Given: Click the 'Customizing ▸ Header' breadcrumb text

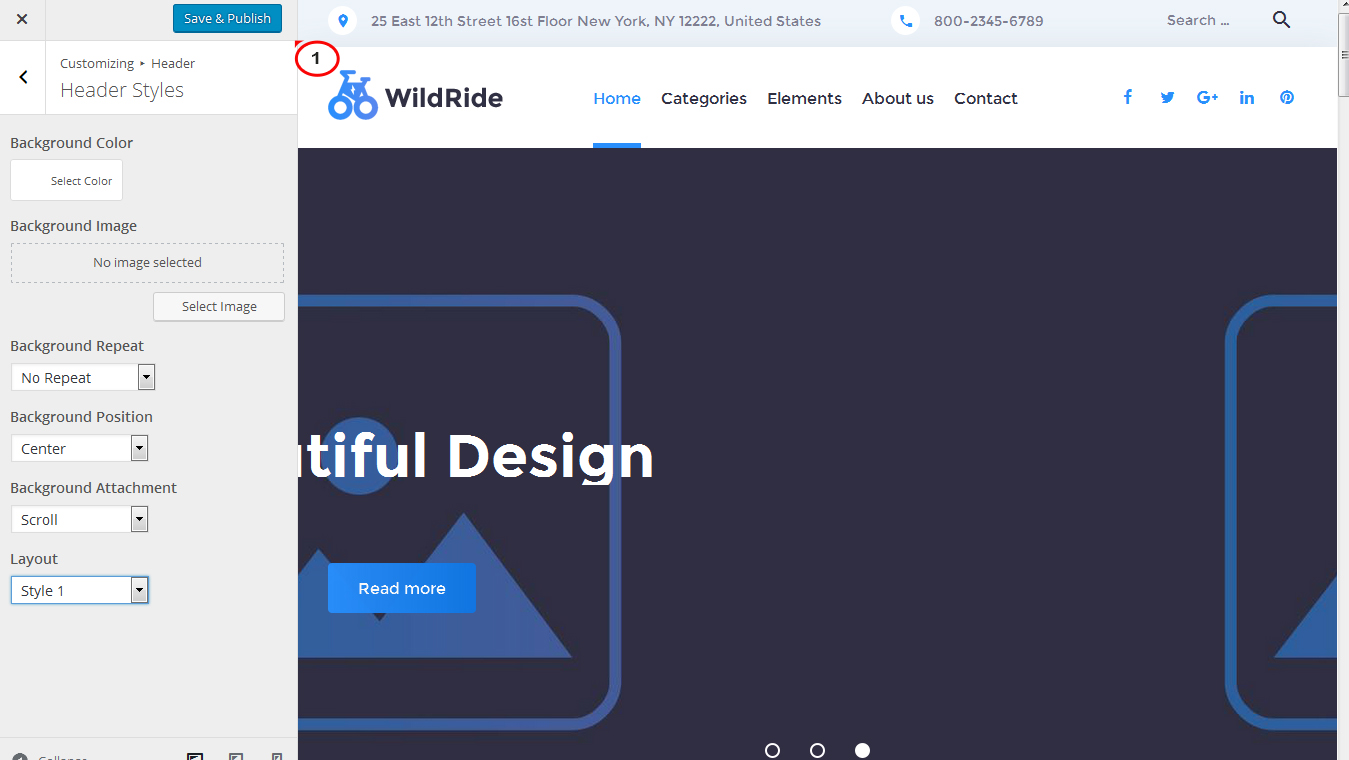Looking at the screenshot, I should point(127,63).
